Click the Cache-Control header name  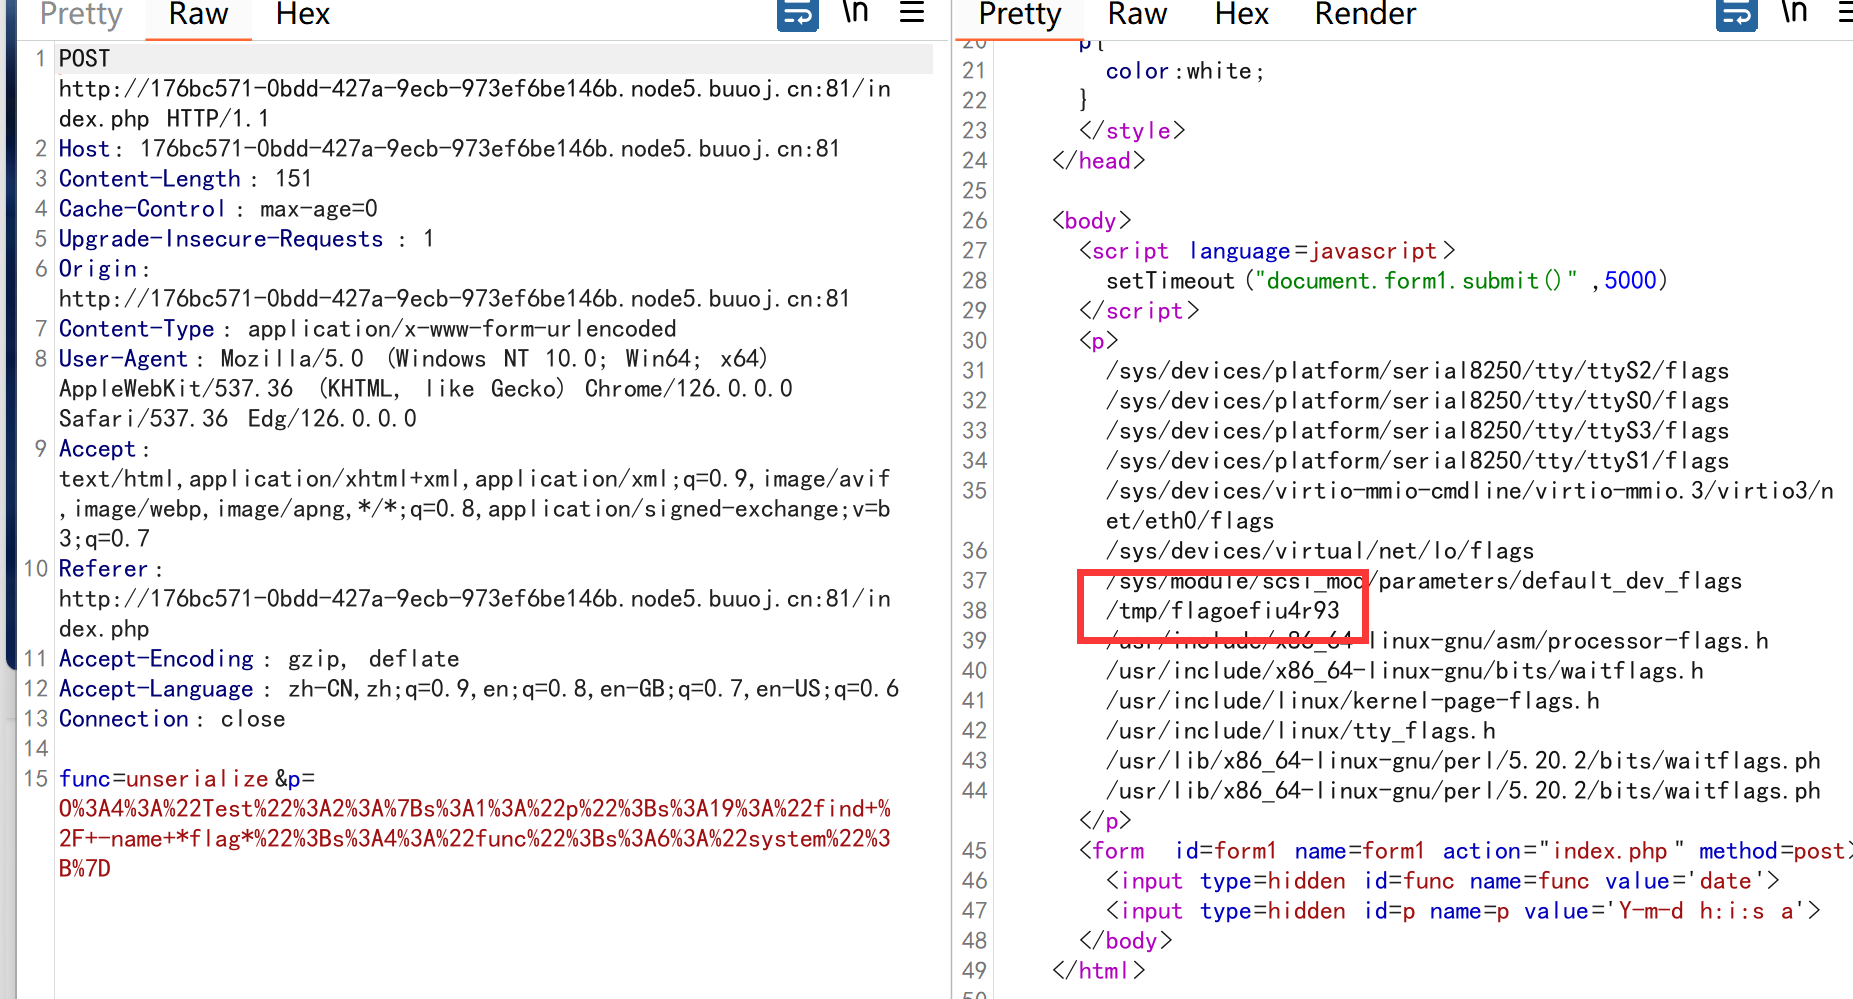pos(142,209)
